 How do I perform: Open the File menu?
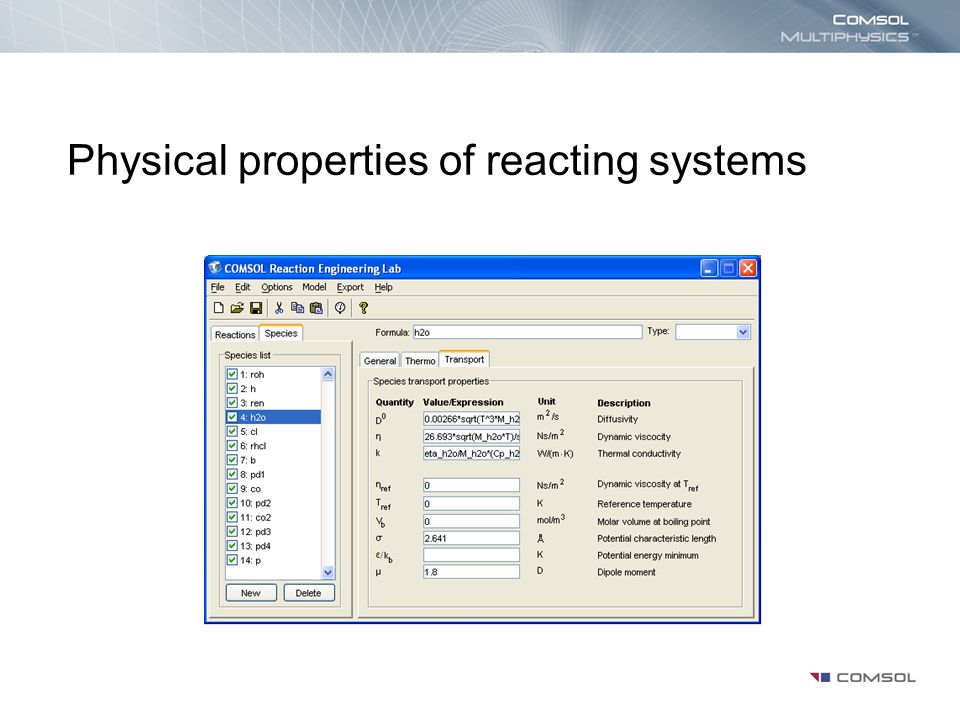[x=217, y=287]
